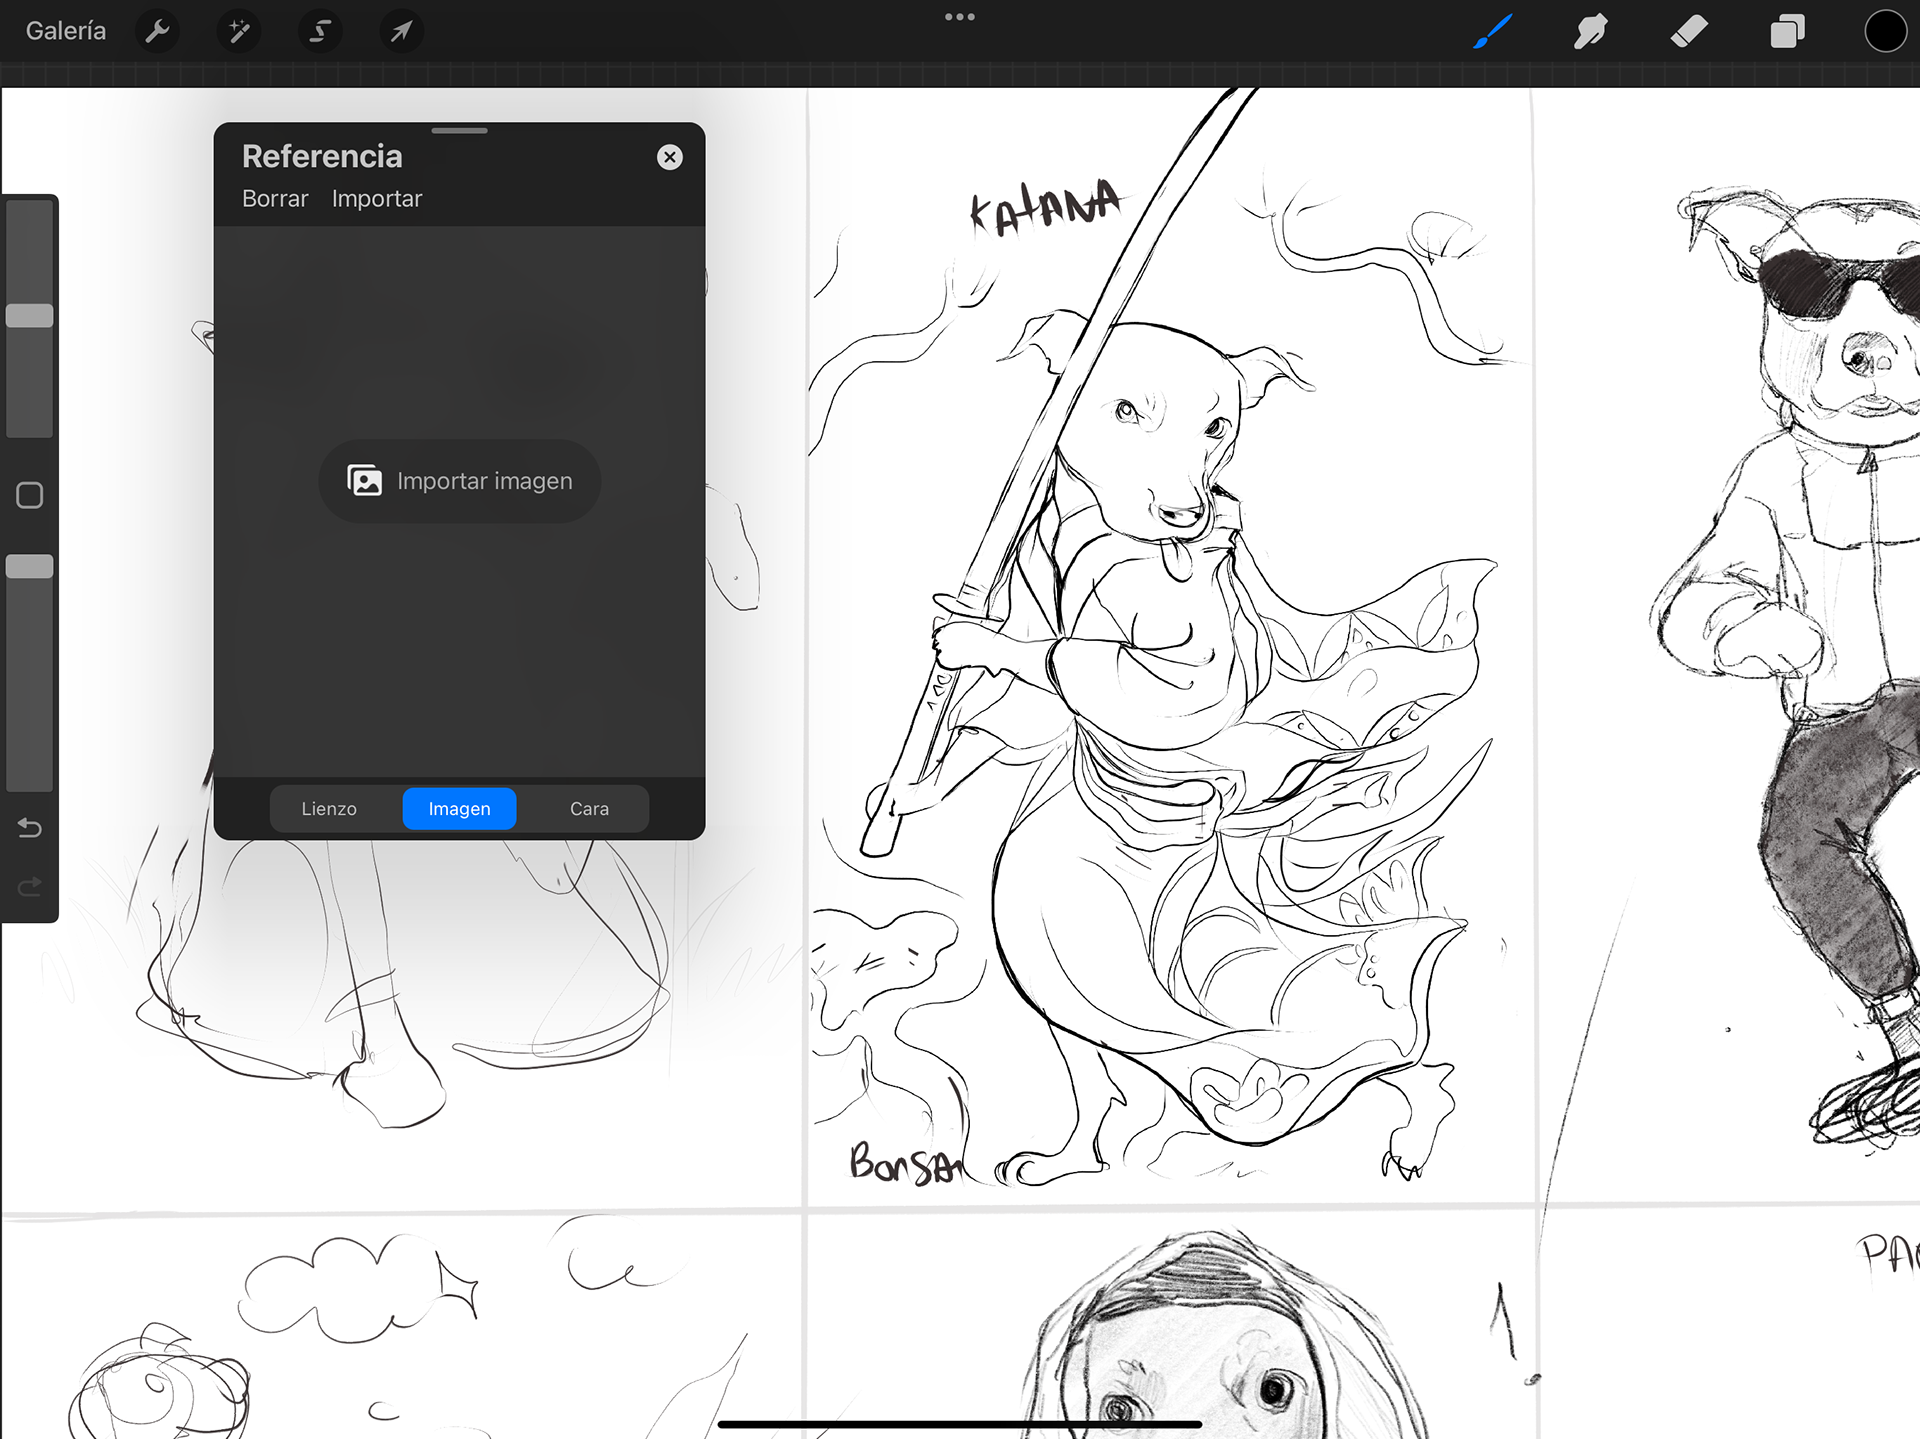1920x1439 pixels.
Task: Select the Brush paint tool
Action: (1492, 31)
